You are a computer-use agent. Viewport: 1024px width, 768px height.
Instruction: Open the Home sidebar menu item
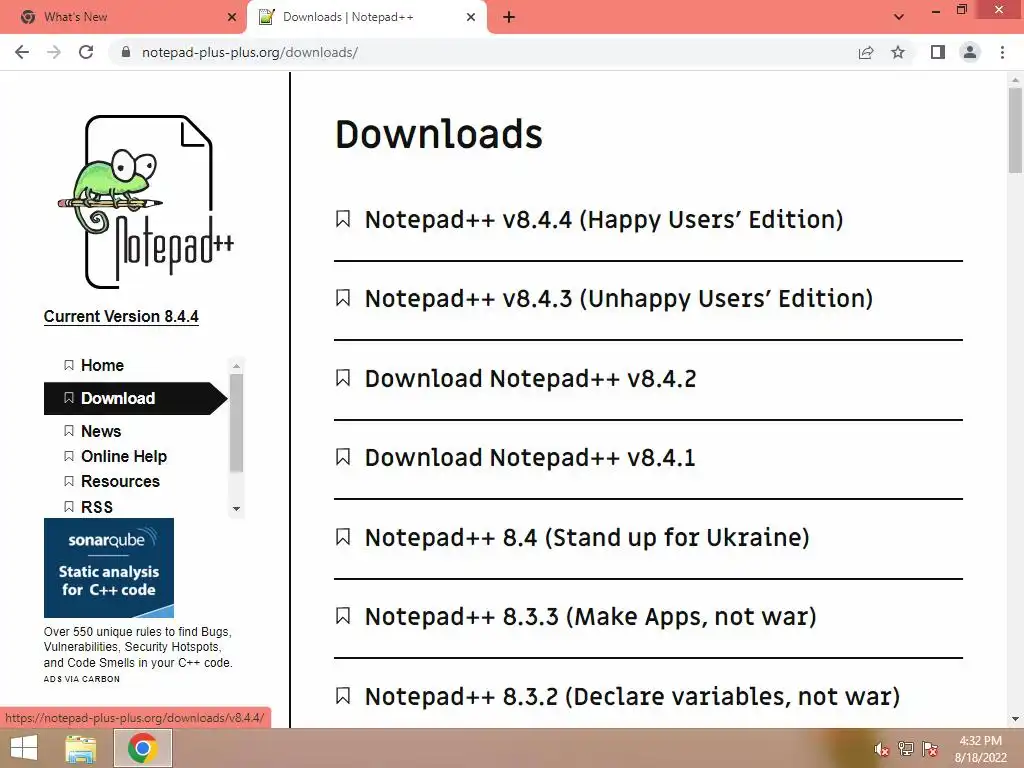pos(102,365)
